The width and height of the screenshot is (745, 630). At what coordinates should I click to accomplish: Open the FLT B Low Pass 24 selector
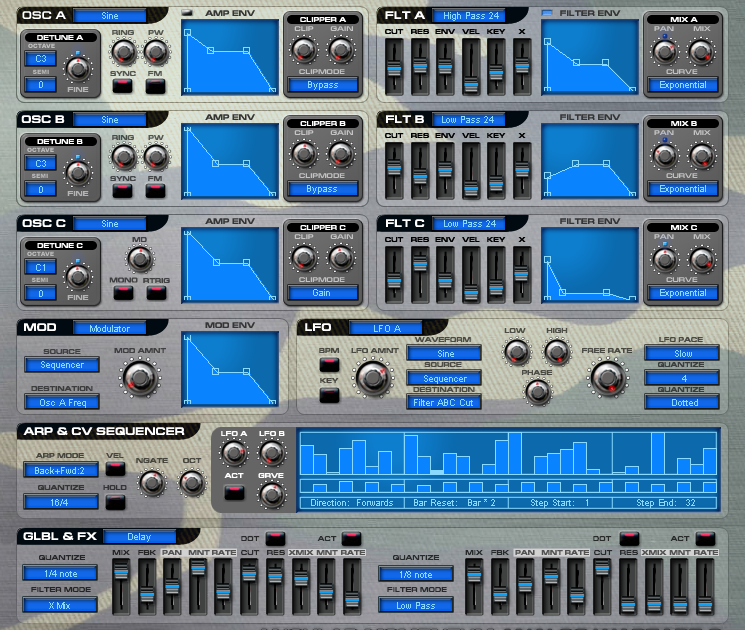point(468,120)
